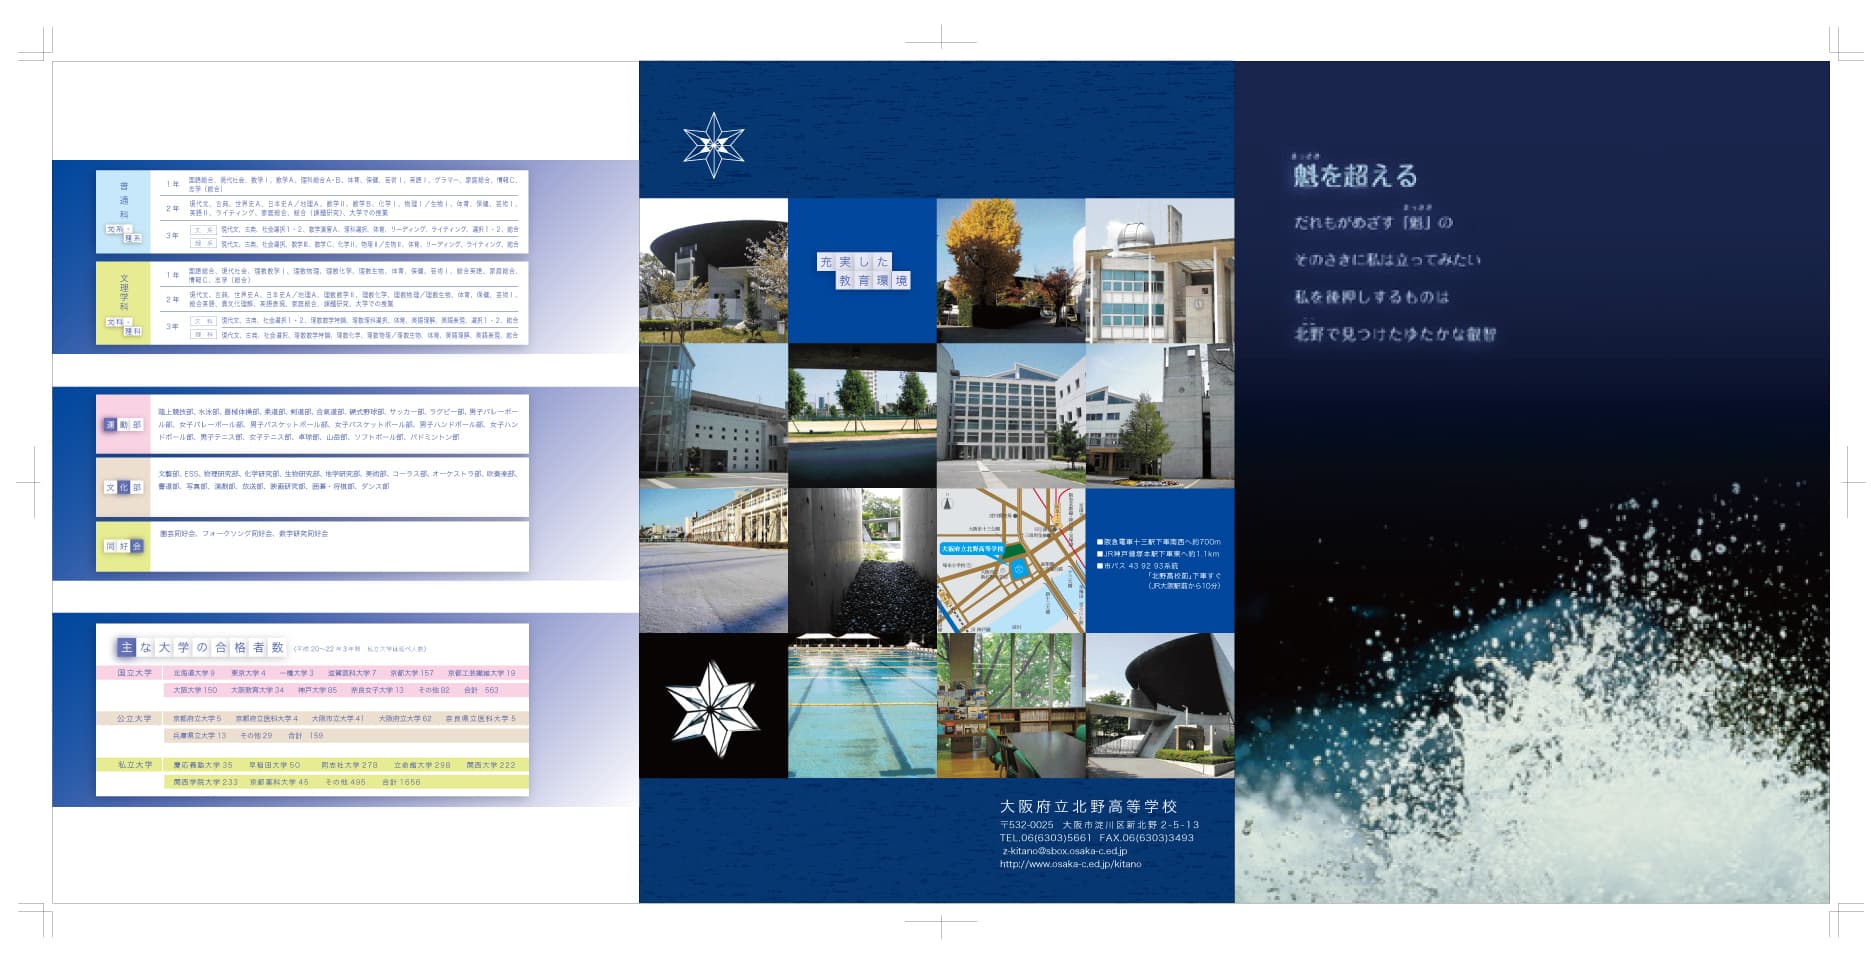The image size is (1871, 964).
Task: Click the 主な大学の合格者数 heading
Action: [201, 647]
